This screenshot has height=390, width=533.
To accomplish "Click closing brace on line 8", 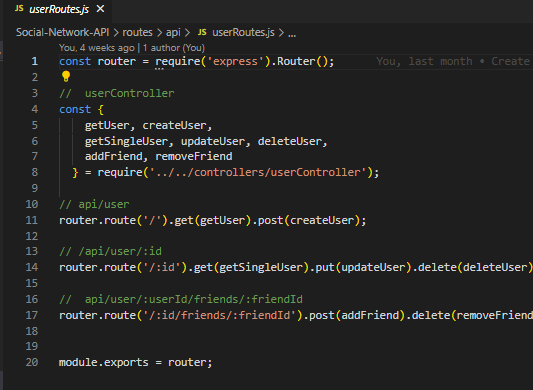I will [x=75, y=173].
